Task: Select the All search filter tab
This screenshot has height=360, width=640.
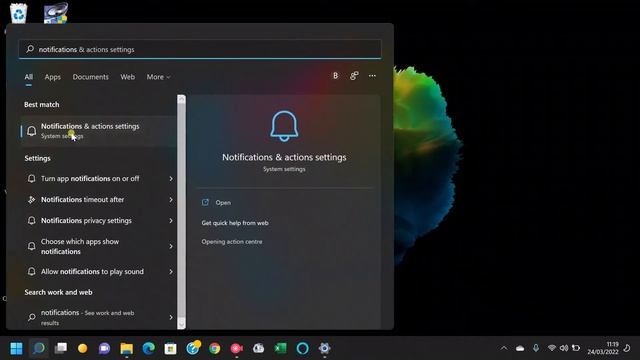Action: tap(29, 77)
